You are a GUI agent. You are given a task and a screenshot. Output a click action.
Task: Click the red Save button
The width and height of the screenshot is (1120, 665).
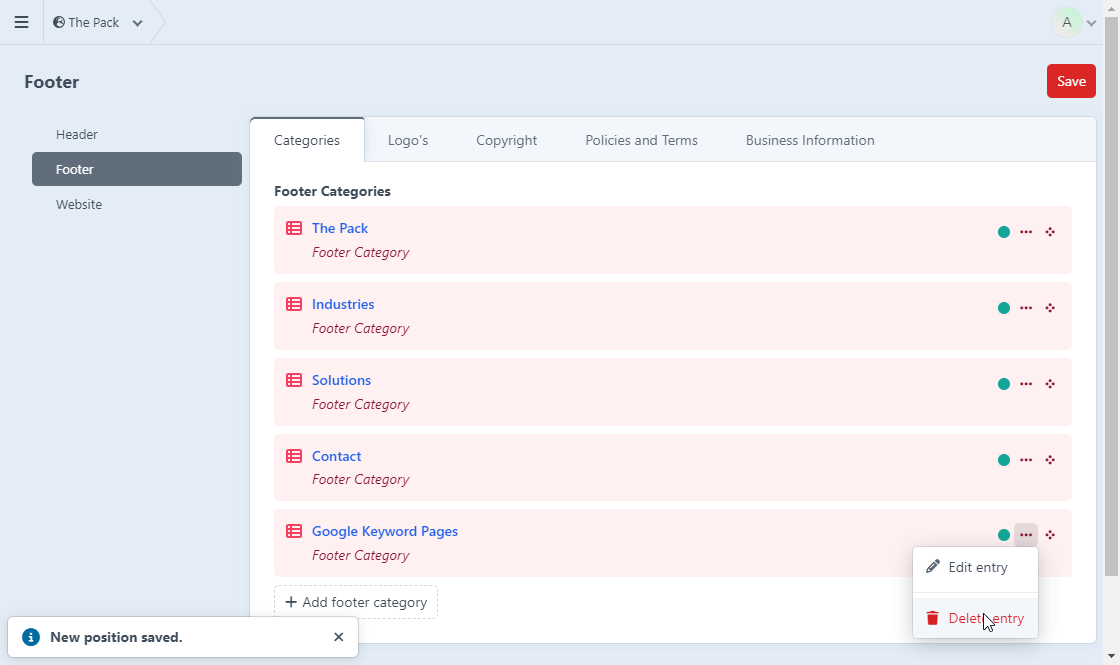click(x=1071, y=81)
